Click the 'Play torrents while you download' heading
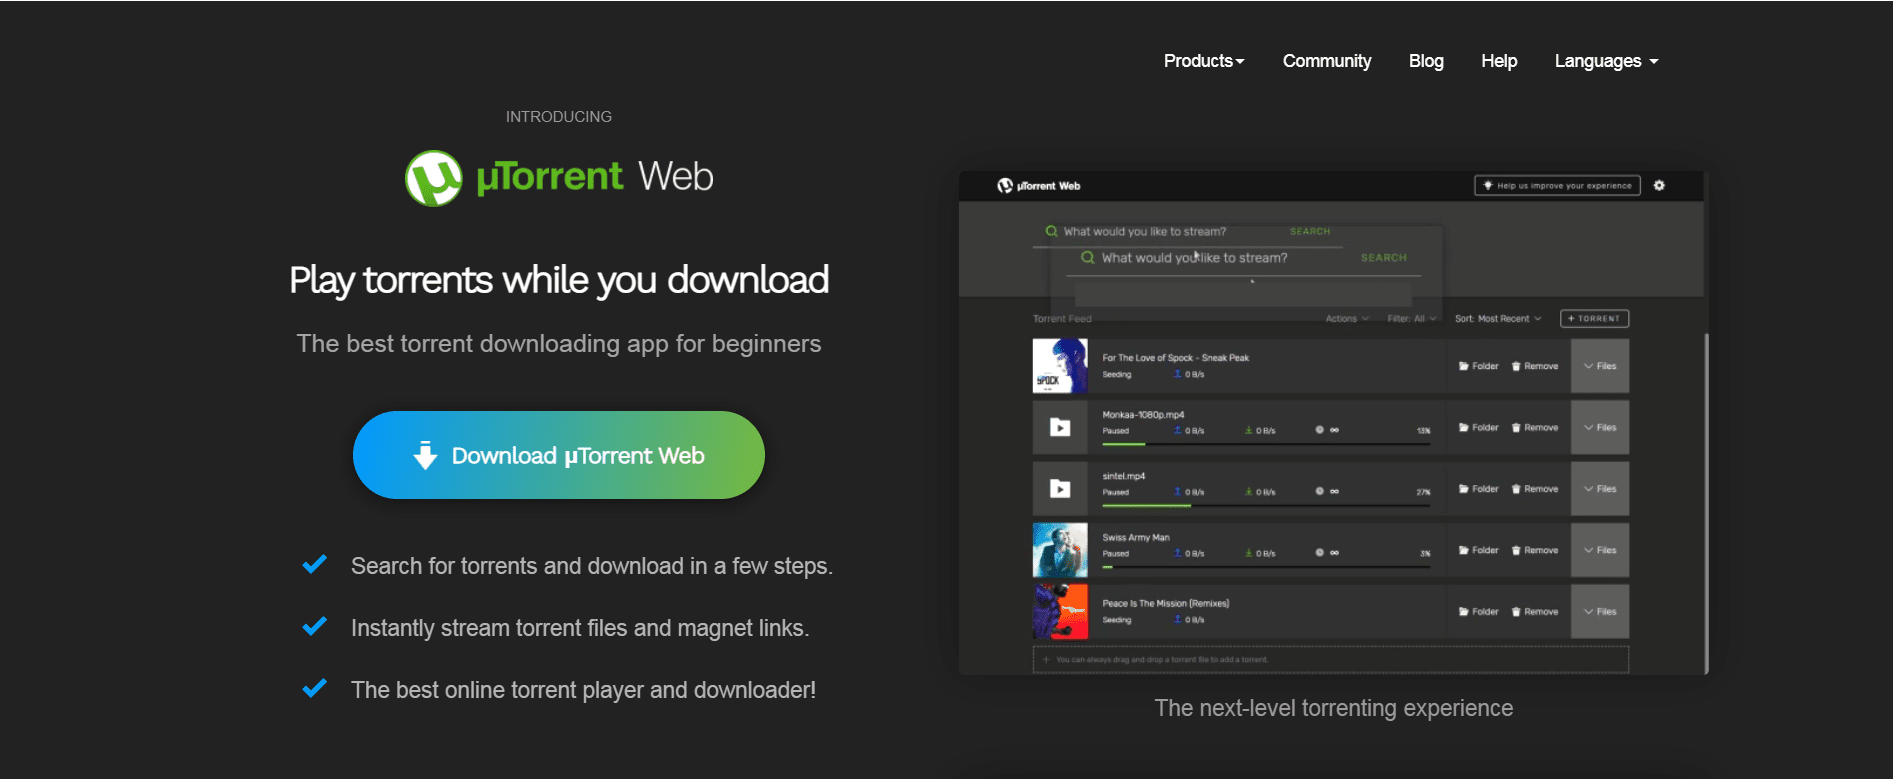The height and width of the screenshot is (779, 1893). [559, 280]
